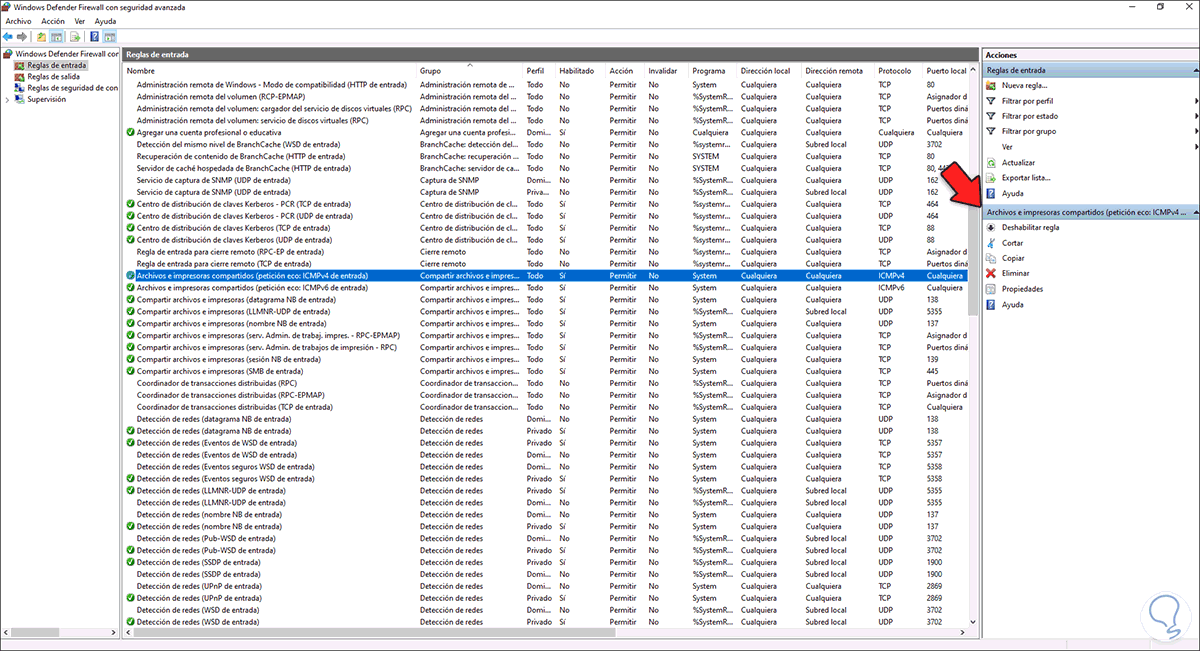Click green check of ICMPv6 de entrada rule
The width and height of the screenshot is (1200, 651).
[130, 287]
